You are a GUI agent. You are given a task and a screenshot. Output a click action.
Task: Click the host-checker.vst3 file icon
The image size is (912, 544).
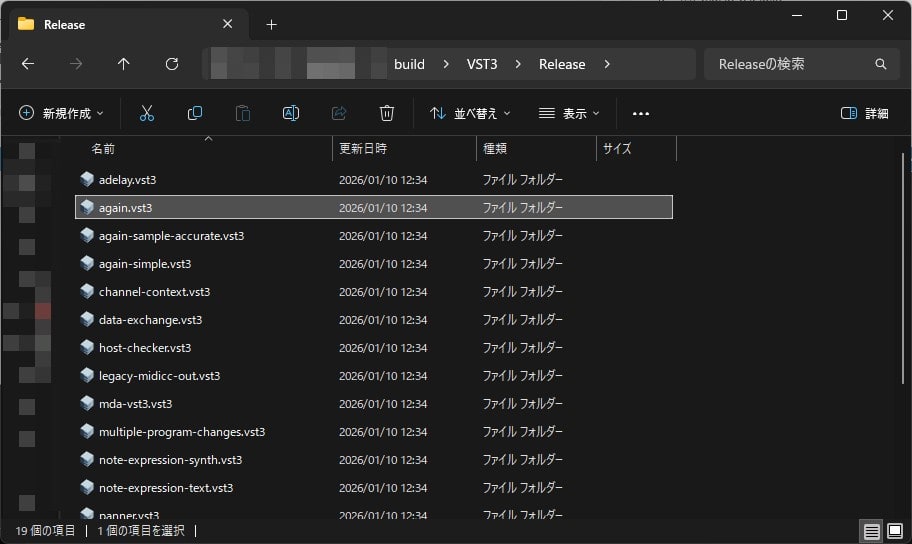[87, 347]
